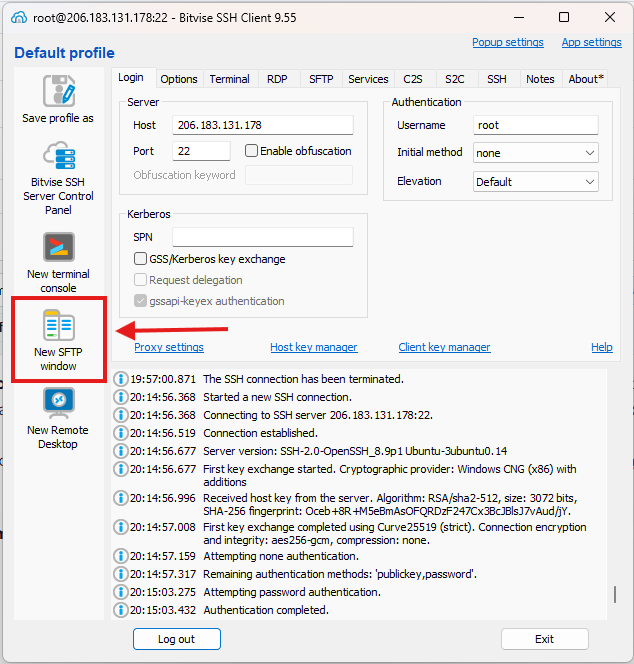Click the Port input field
634x664 pixels.
(x=201, y=151)
